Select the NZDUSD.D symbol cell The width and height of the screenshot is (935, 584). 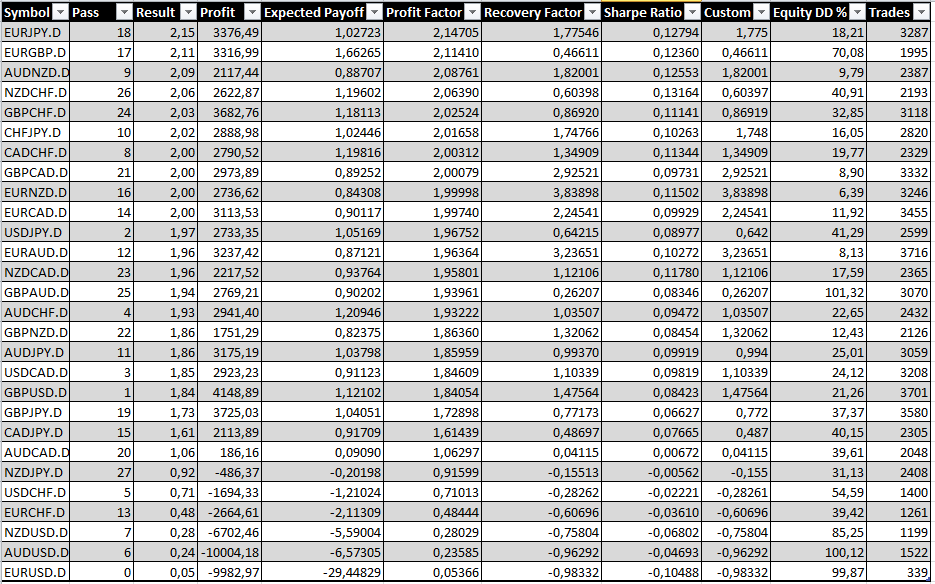(x=35, y=532)
